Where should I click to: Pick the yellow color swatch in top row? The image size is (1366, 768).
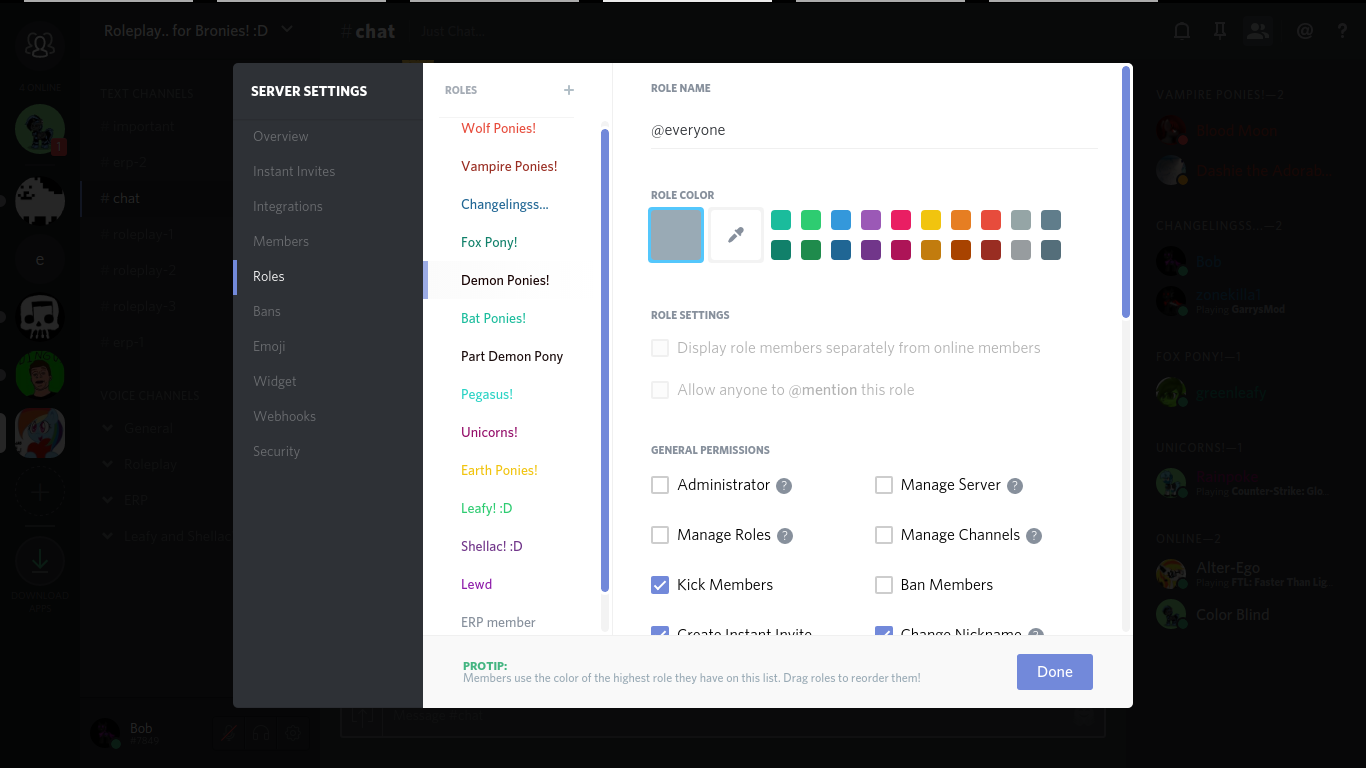[x=931, y=220]
